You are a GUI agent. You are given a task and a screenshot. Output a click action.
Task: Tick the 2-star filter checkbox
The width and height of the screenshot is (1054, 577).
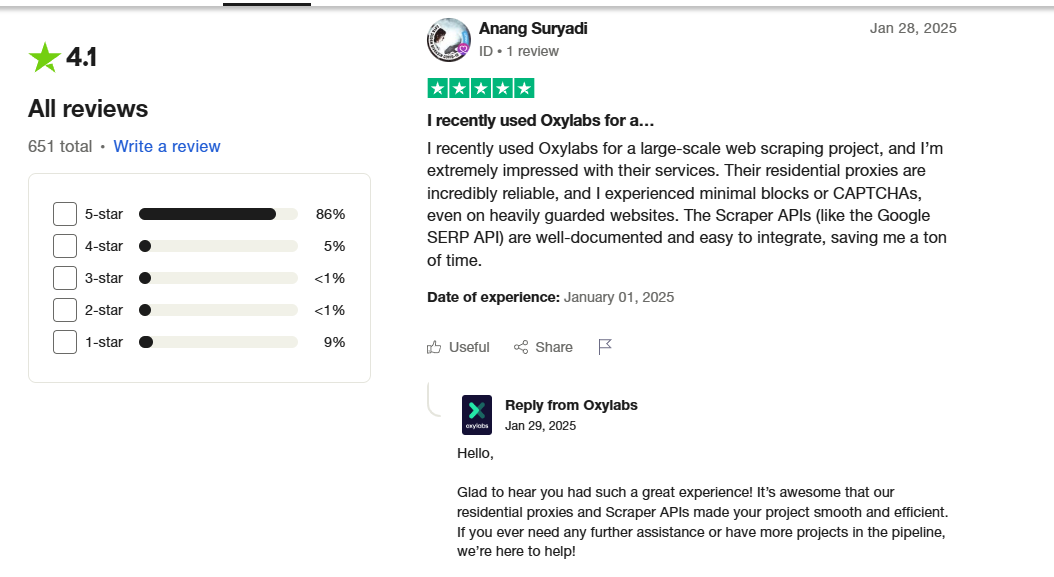tap(65, 310)
